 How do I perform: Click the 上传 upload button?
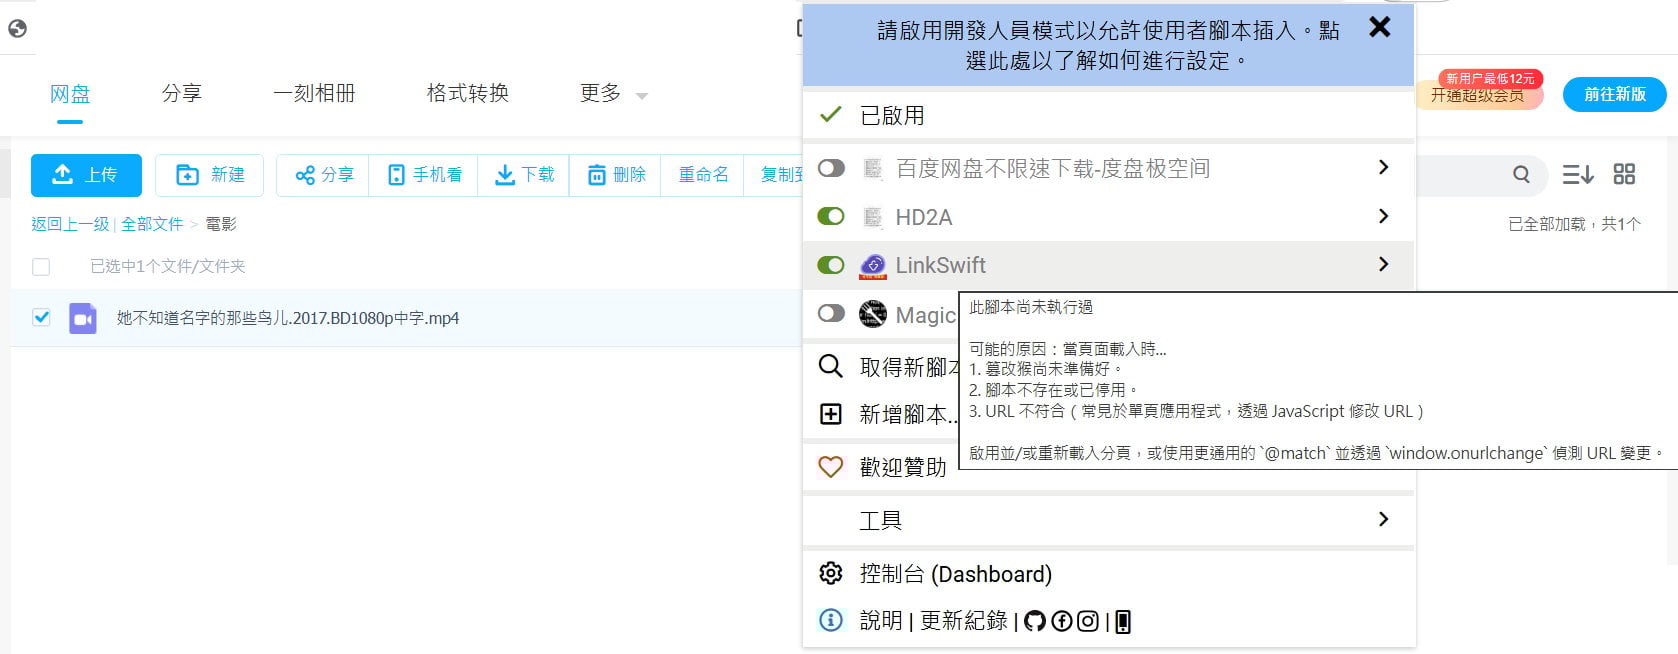(x=86, y=175)
